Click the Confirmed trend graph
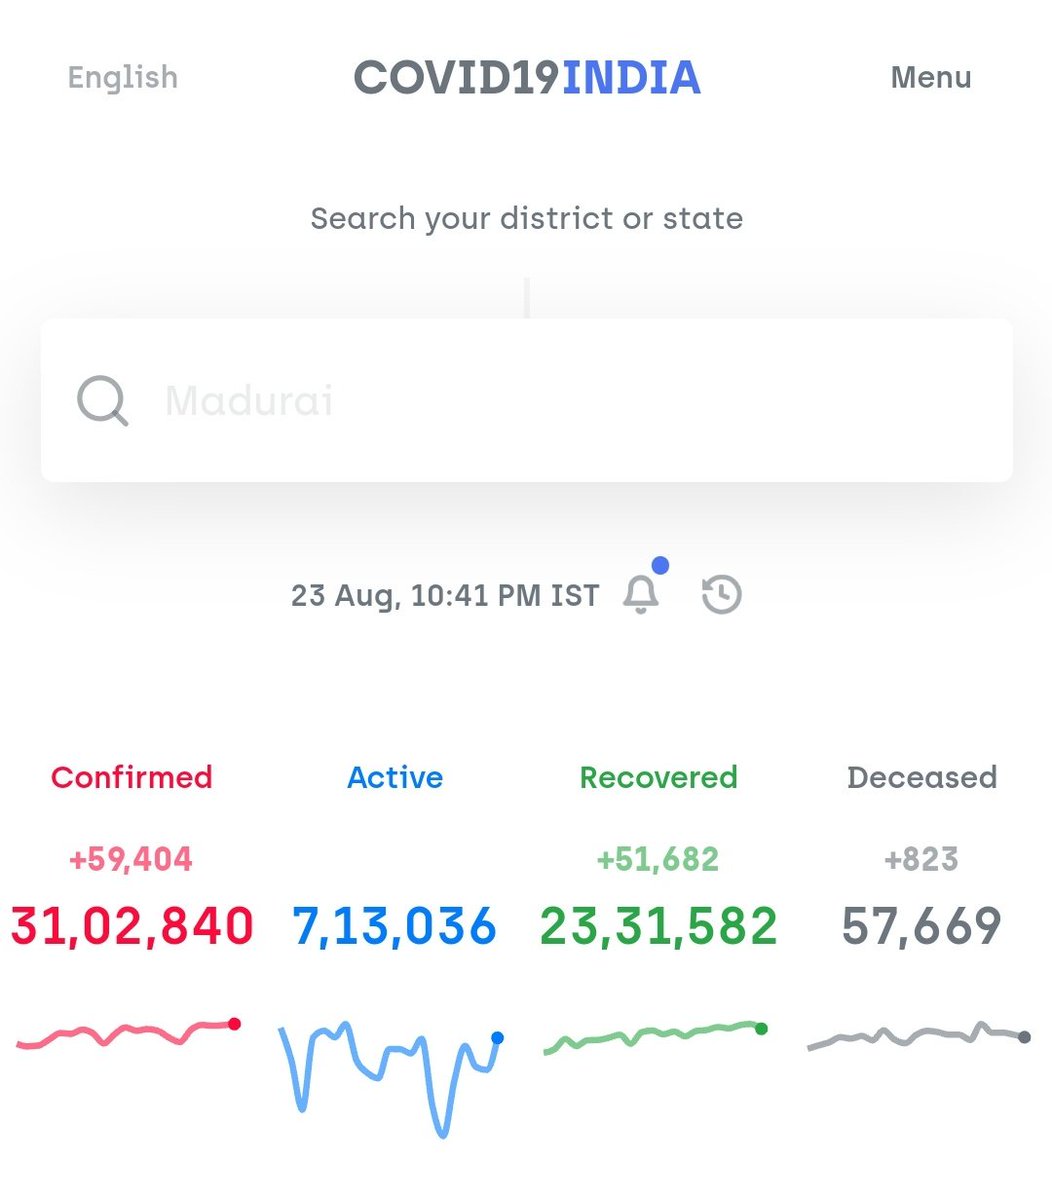This screenshot has width=1052, height=1200. (130, 1030)
